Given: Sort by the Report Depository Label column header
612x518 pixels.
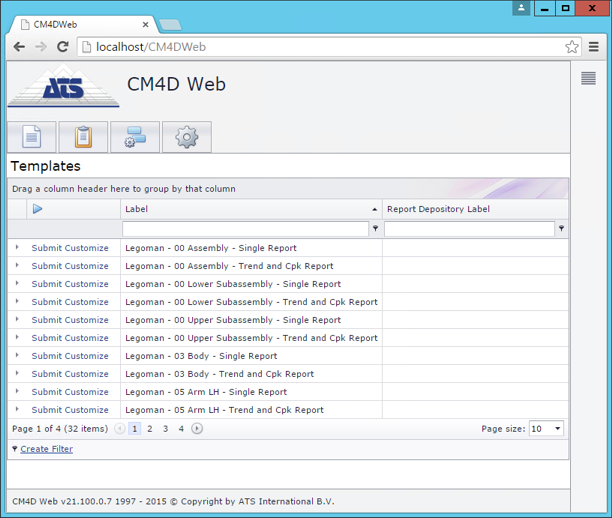Looking at the screenshot, I should coord(475,209).
